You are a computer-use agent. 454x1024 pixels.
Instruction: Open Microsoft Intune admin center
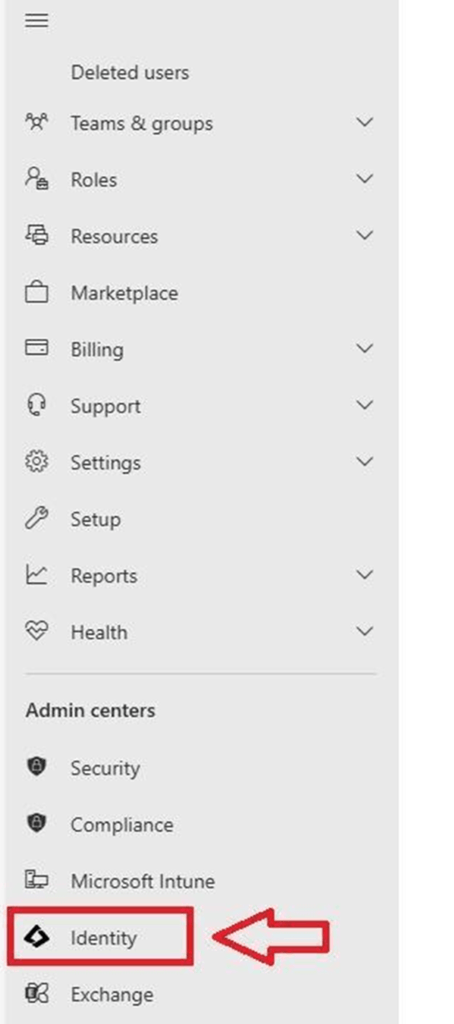click(x=143, y=881)
